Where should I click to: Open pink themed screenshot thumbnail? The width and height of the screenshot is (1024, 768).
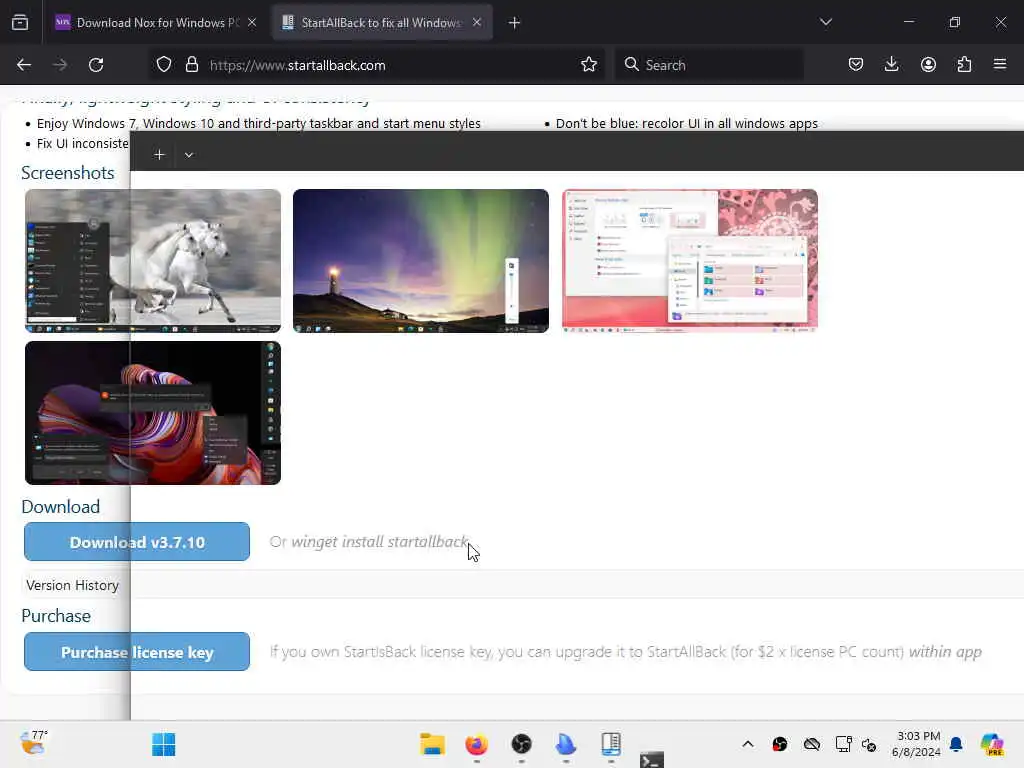click(x=690, y=261)
